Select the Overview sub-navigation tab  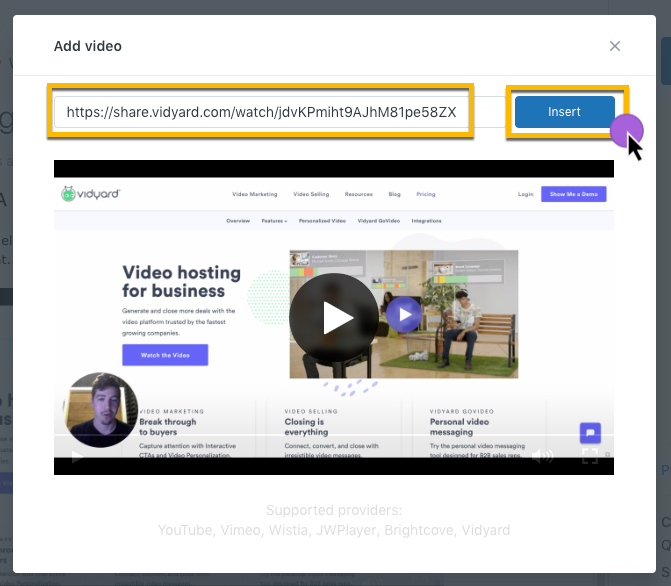click(x=238, y=221)
